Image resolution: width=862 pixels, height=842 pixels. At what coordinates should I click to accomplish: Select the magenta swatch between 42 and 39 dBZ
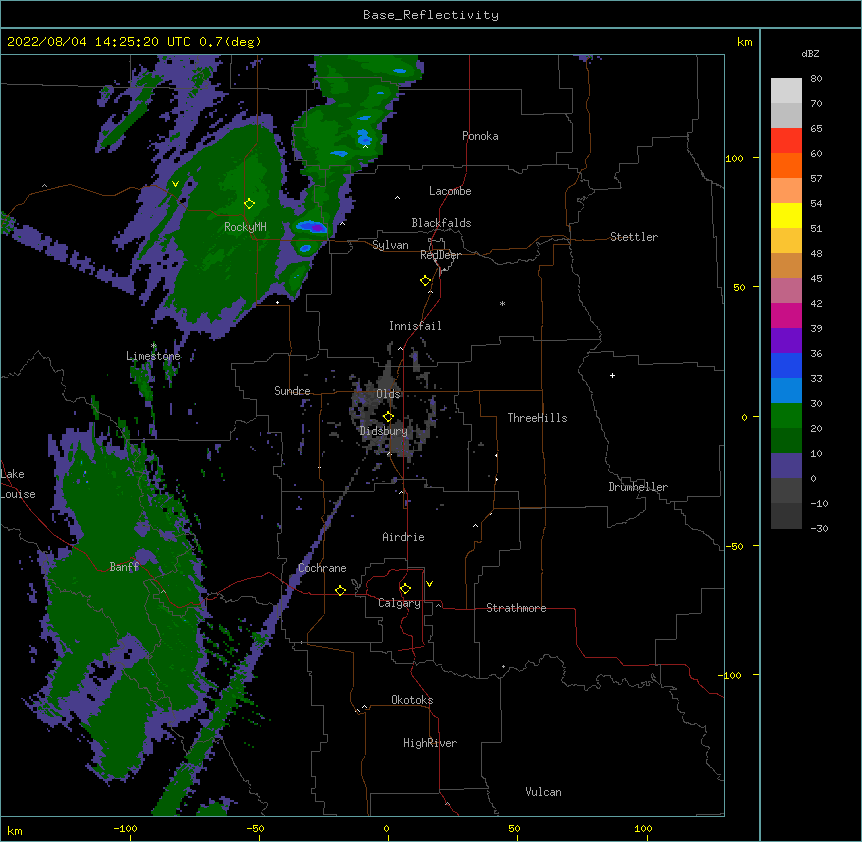(786, 315)
